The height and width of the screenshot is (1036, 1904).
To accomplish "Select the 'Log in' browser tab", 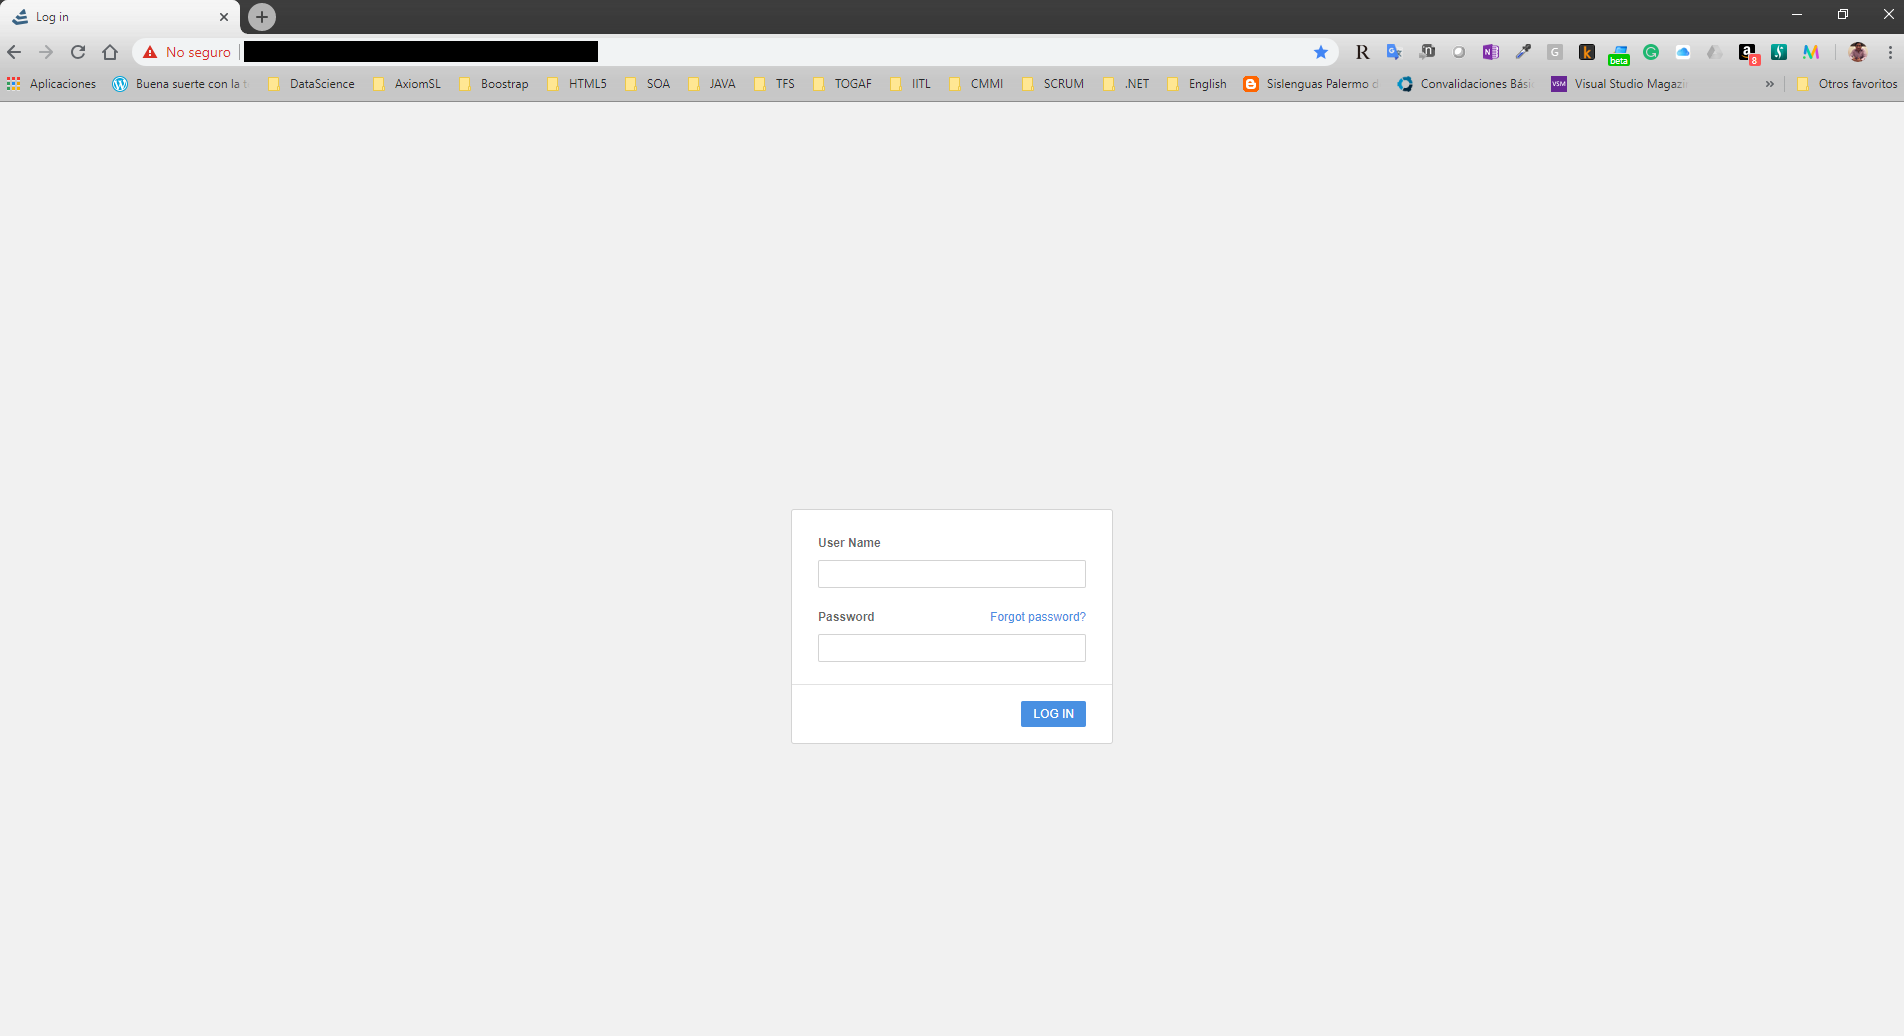I will click(x=110, y=17).
